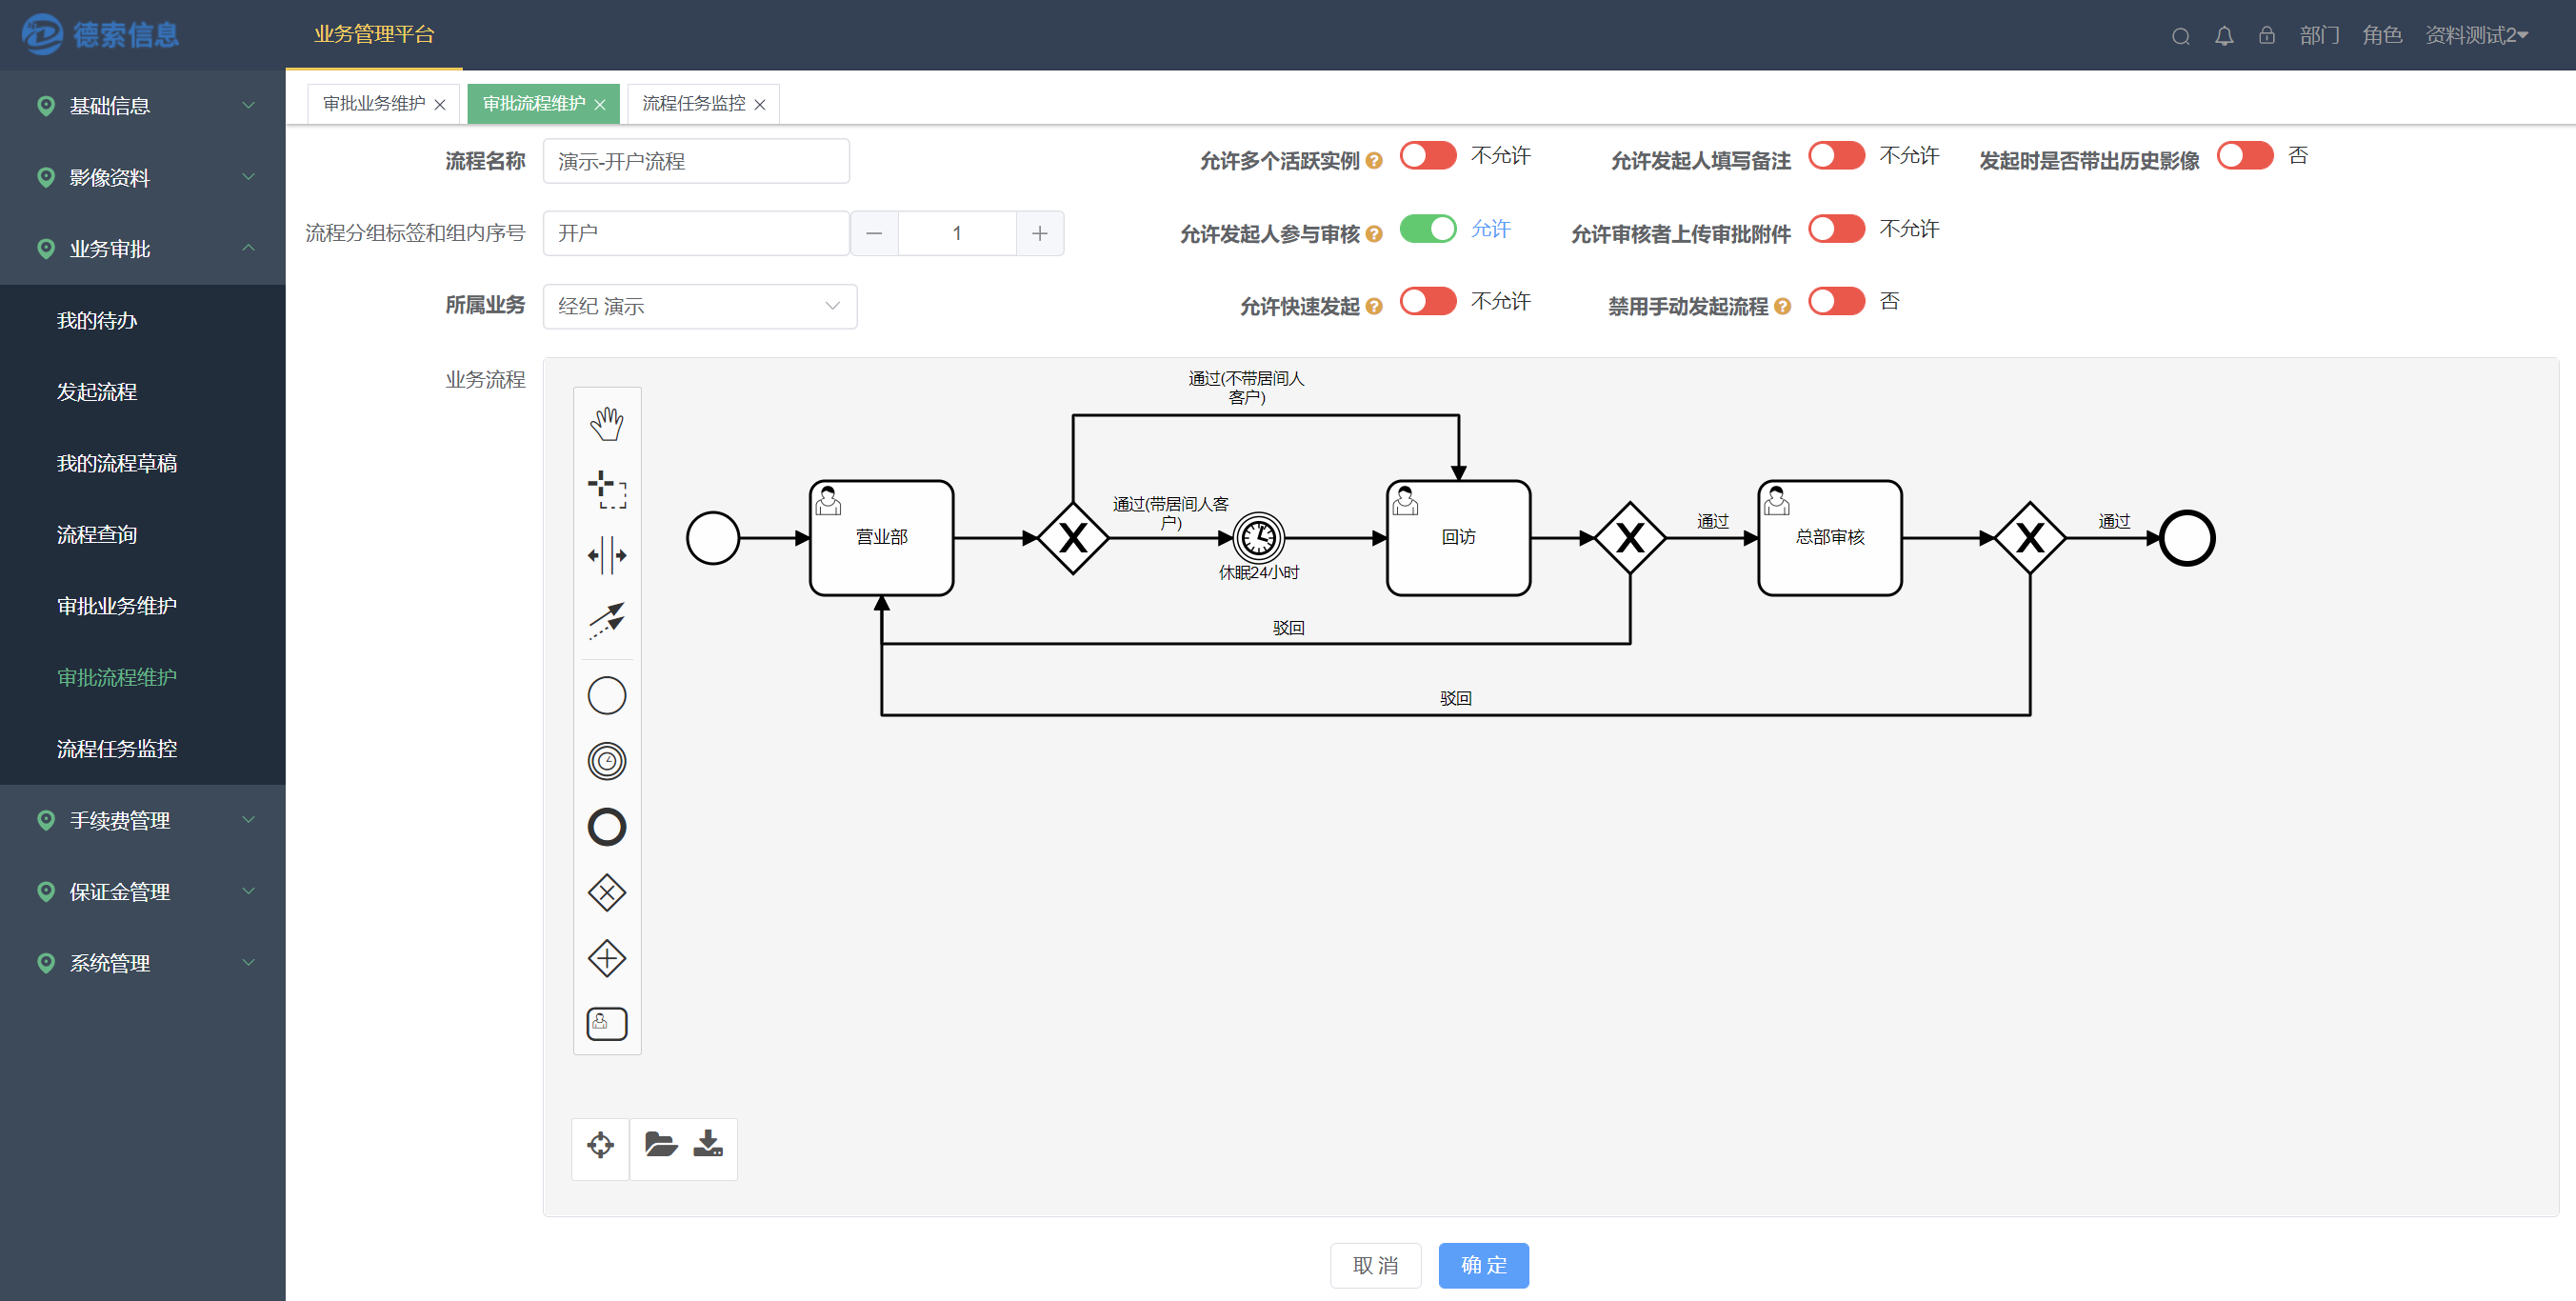The height and width of the screenshot is (1301, 2576).
Task: Select the 回访 user task node
Action: [x=1458, y=538]
